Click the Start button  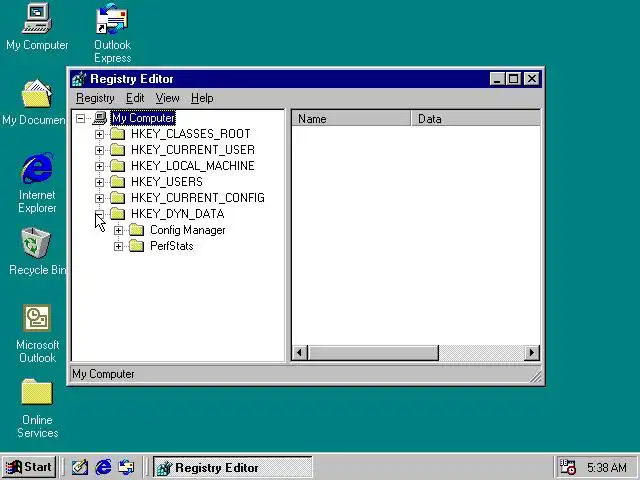[x=29, y=467]
